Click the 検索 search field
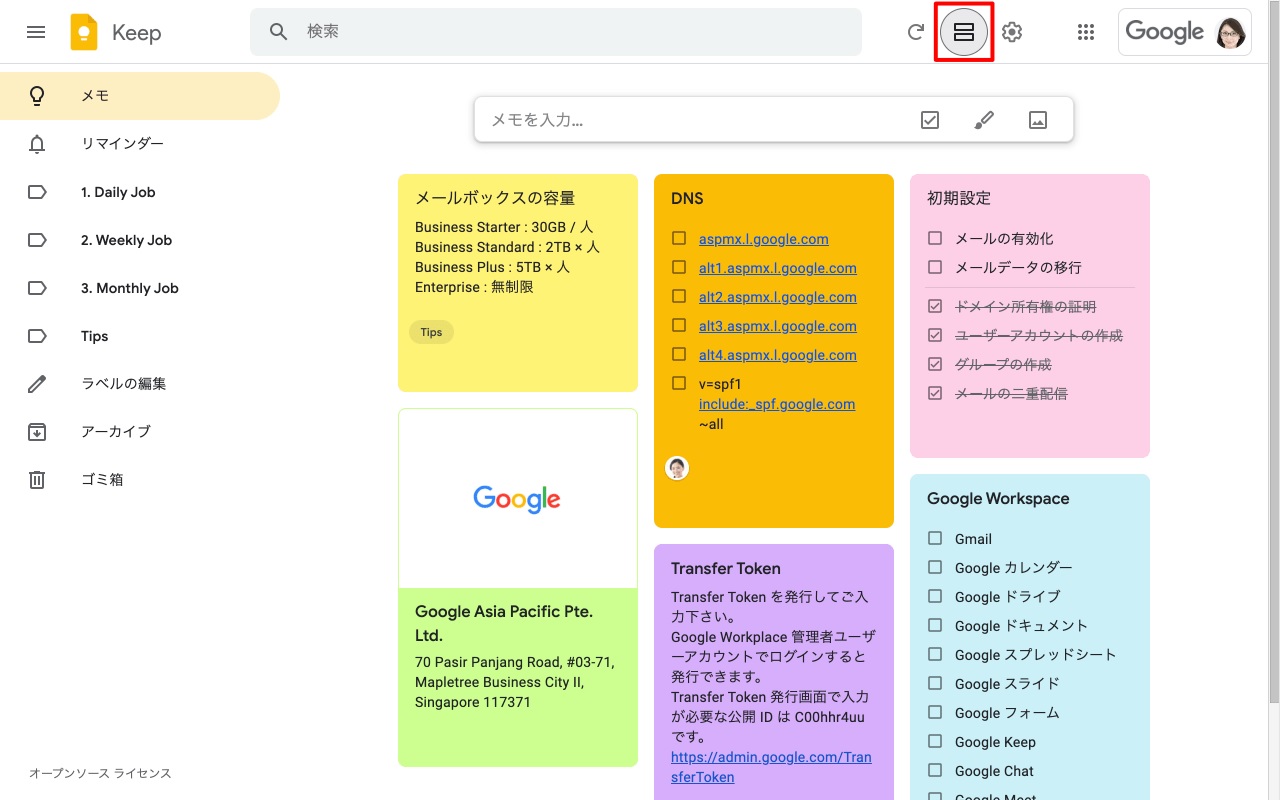 click(x=556, y=32)
